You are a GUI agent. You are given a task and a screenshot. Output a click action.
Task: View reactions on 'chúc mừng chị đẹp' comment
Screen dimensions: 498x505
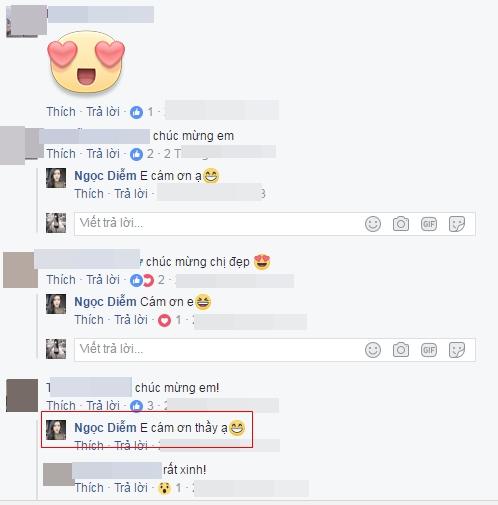click(x=147, y=280)
